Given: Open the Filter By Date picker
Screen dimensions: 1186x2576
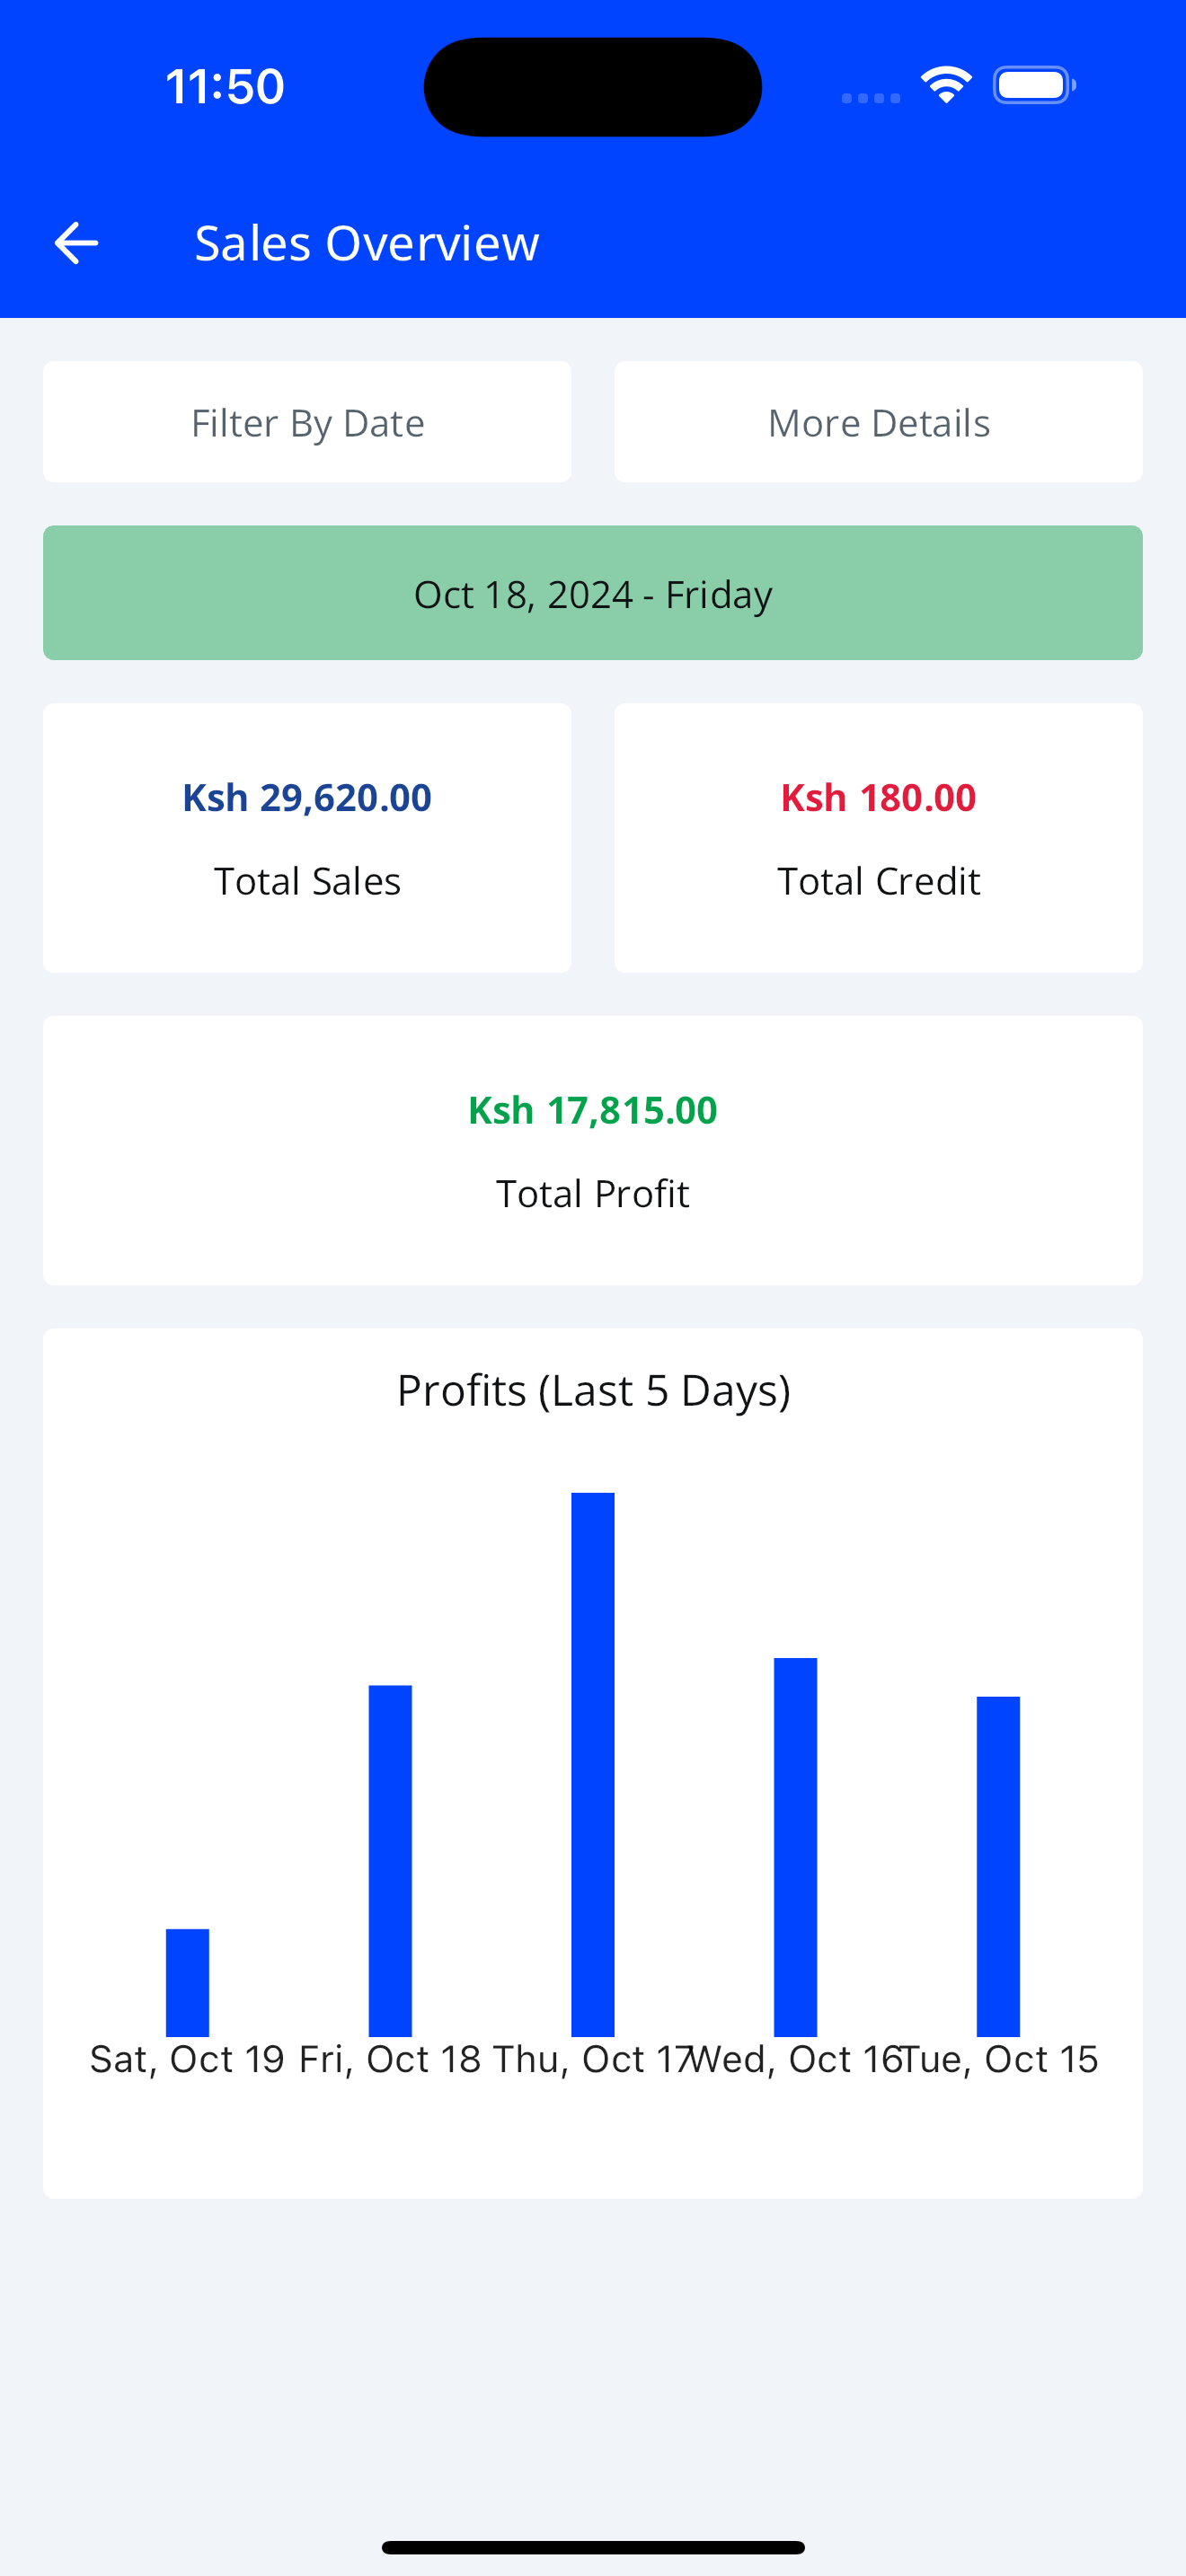Looking at the screenshot, I should (x=307, y=422).
